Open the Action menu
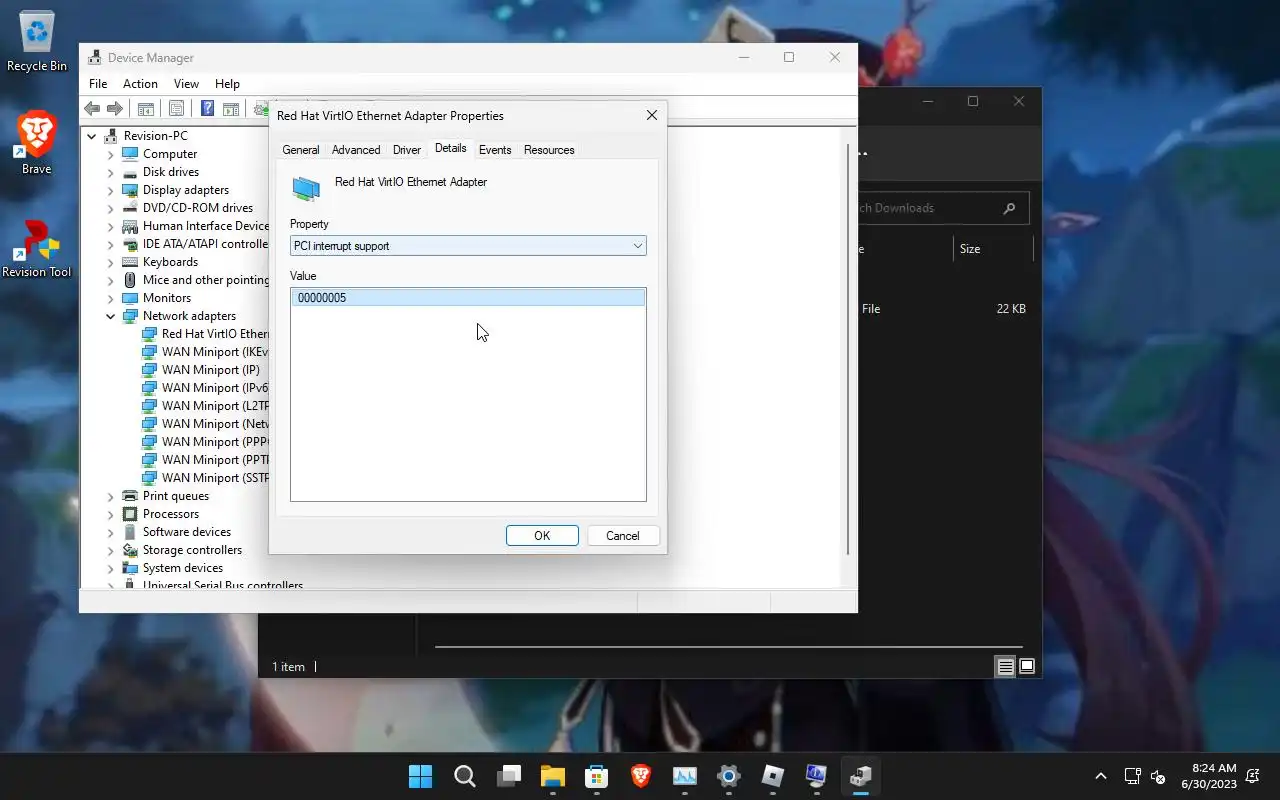 click(x=140, y=84)
